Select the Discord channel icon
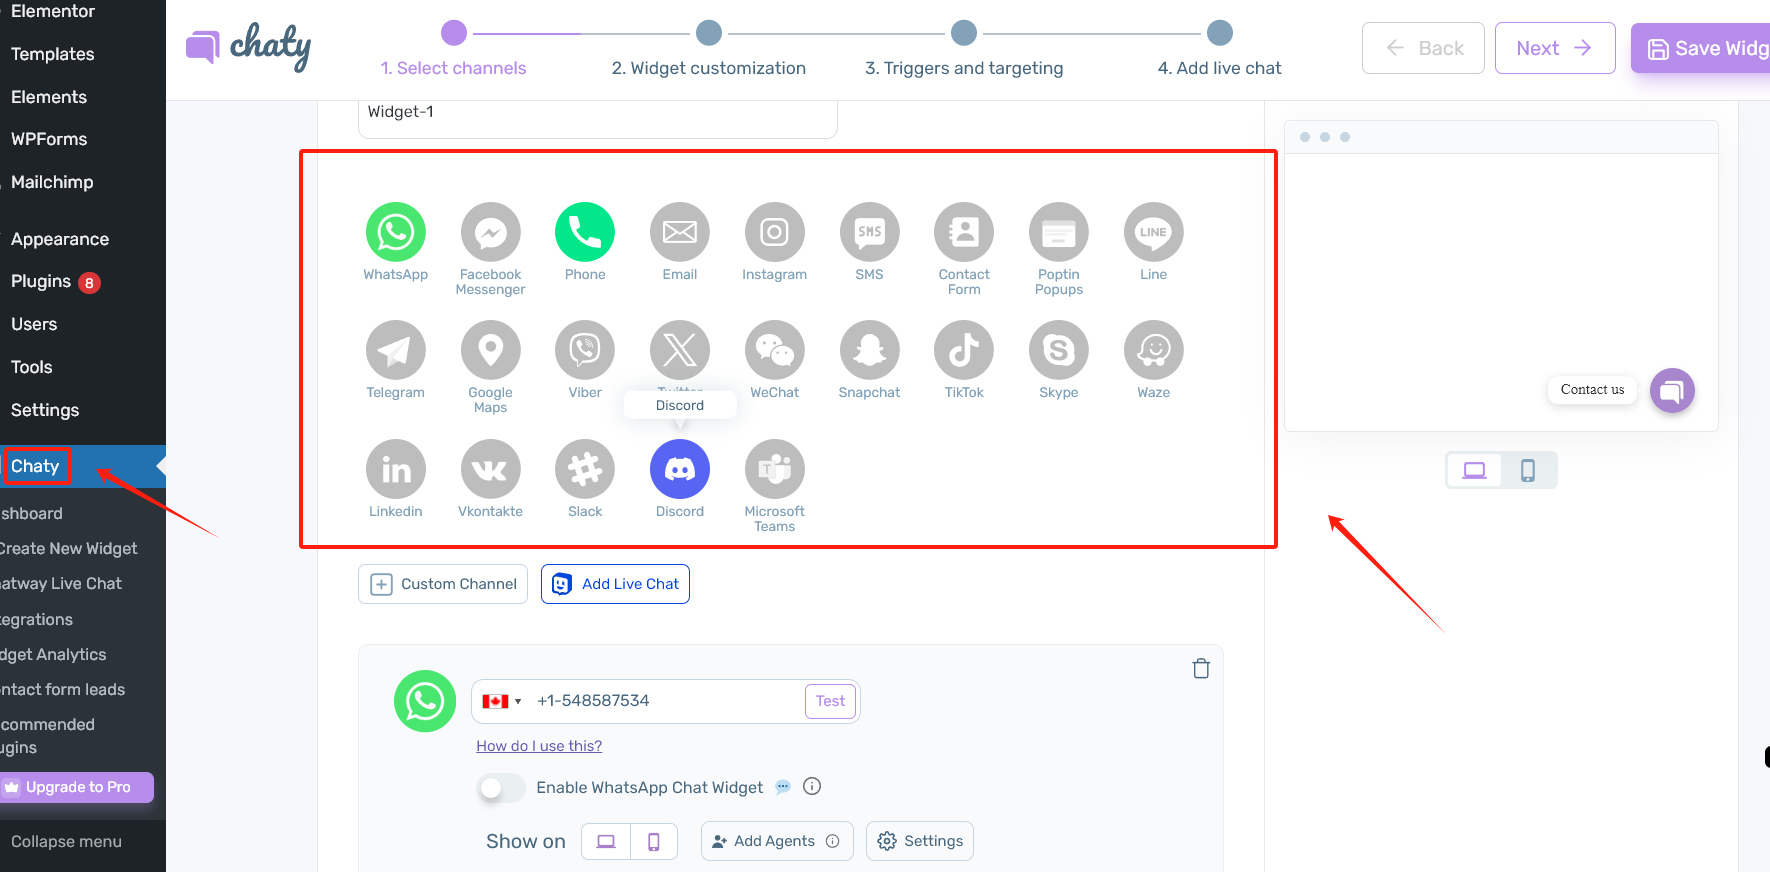This screenshot has width=1770, height=872. [680, 469]
